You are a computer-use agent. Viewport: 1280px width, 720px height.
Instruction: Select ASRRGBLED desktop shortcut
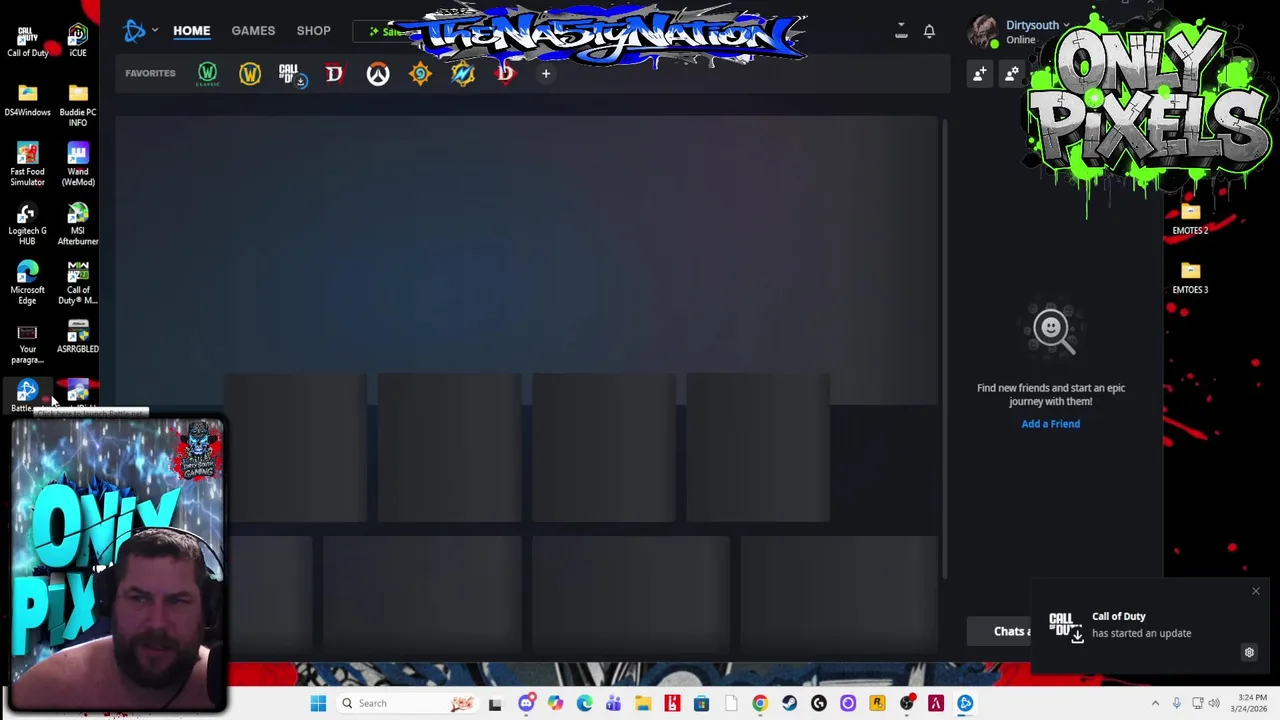point(78,337)
